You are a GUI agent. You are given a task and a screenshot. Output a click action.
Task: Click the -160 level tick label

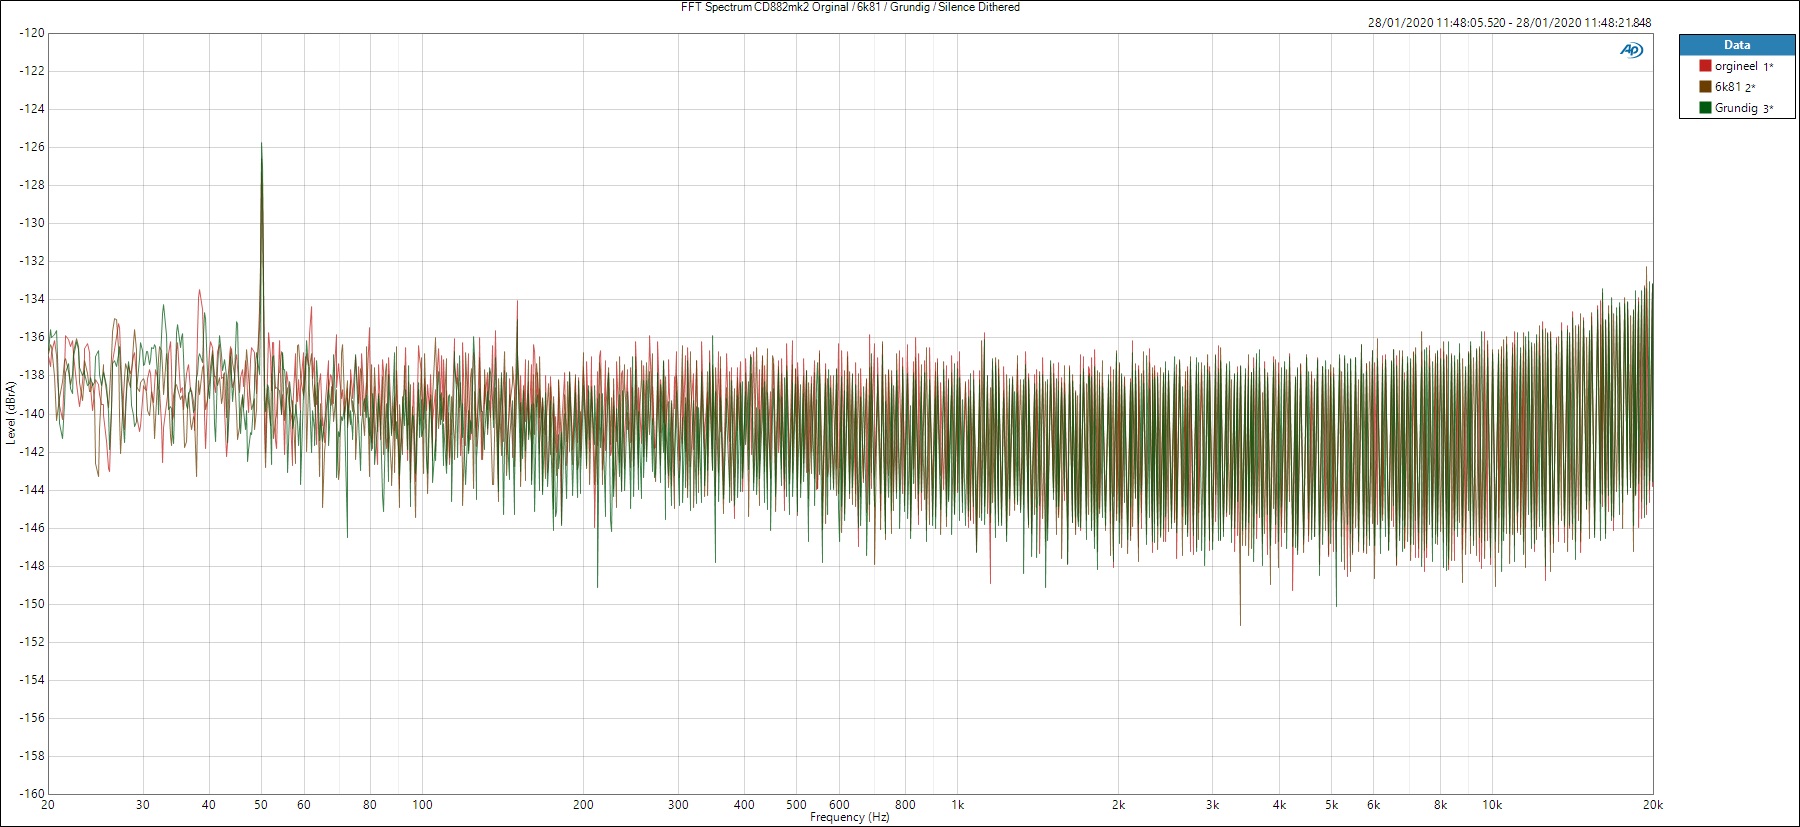click(32, 794)
